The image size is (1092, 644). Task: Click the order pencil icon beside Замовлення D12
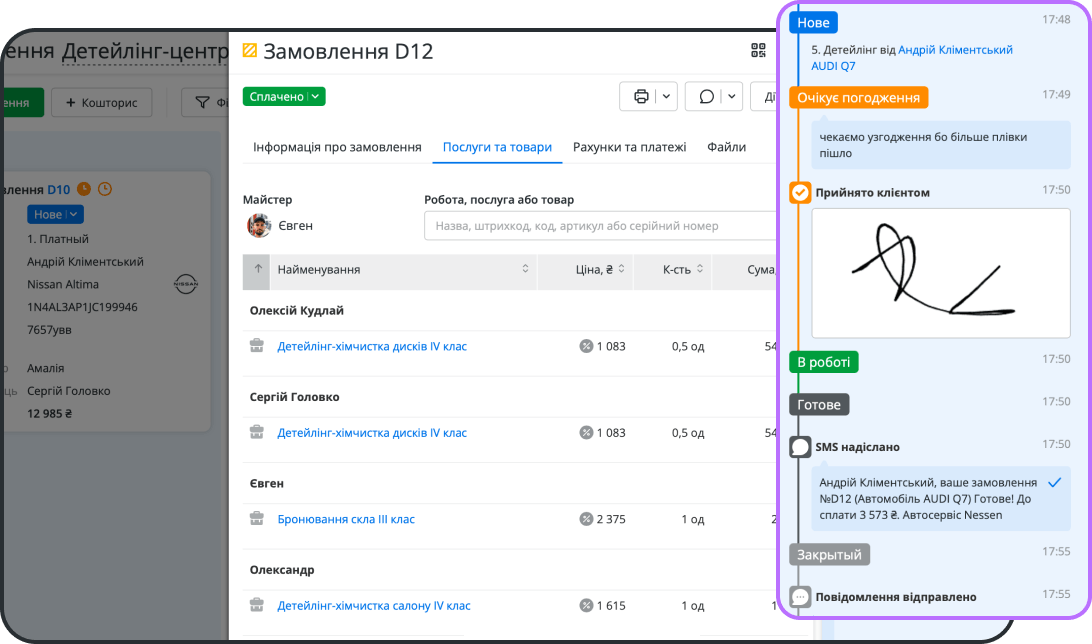pos(249,50)
